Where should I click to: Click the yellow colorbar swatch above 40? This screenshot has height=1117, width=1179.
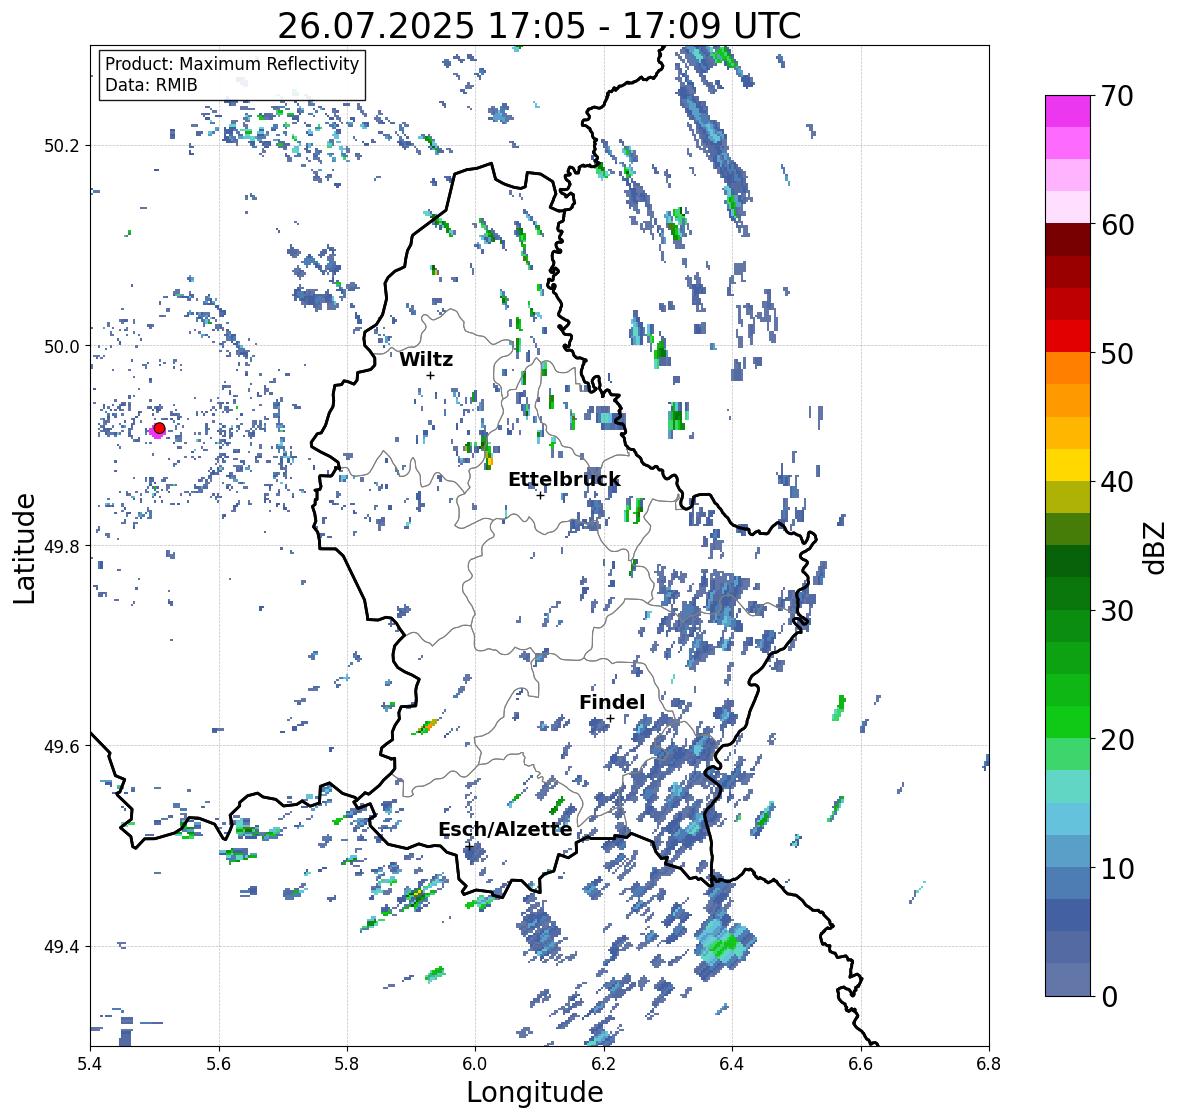coord(1068,465)
